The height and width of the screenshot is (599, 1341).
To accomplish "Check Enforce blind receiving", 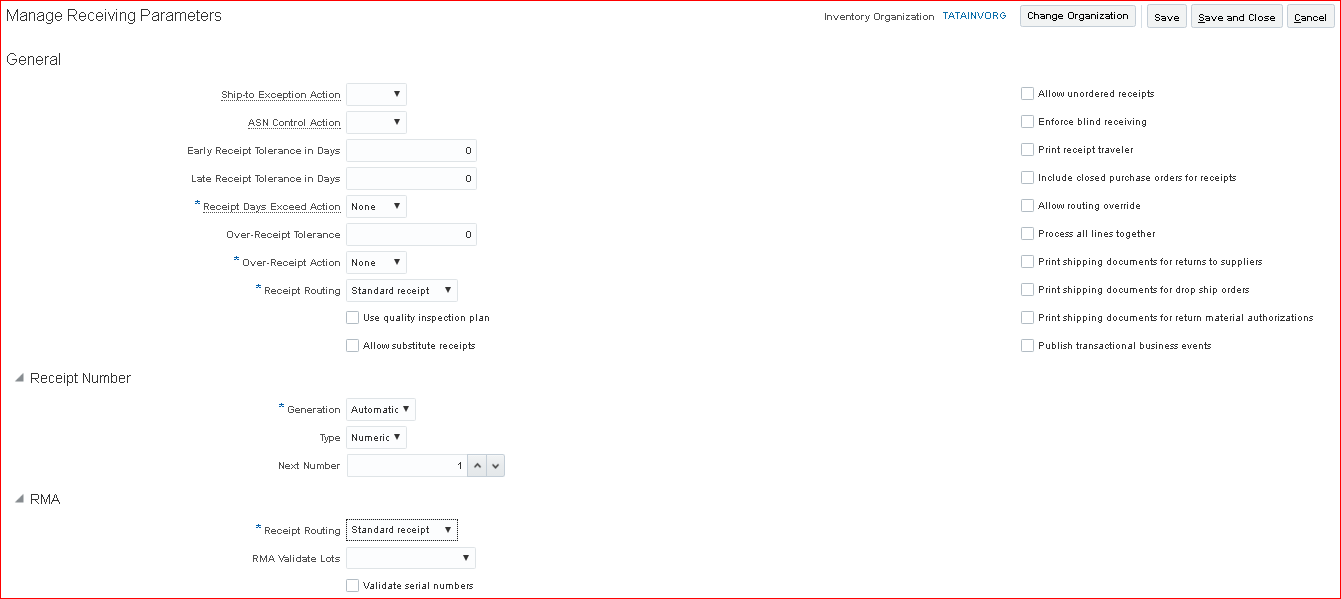I will pyautogui.click(x=1027, y=122).
